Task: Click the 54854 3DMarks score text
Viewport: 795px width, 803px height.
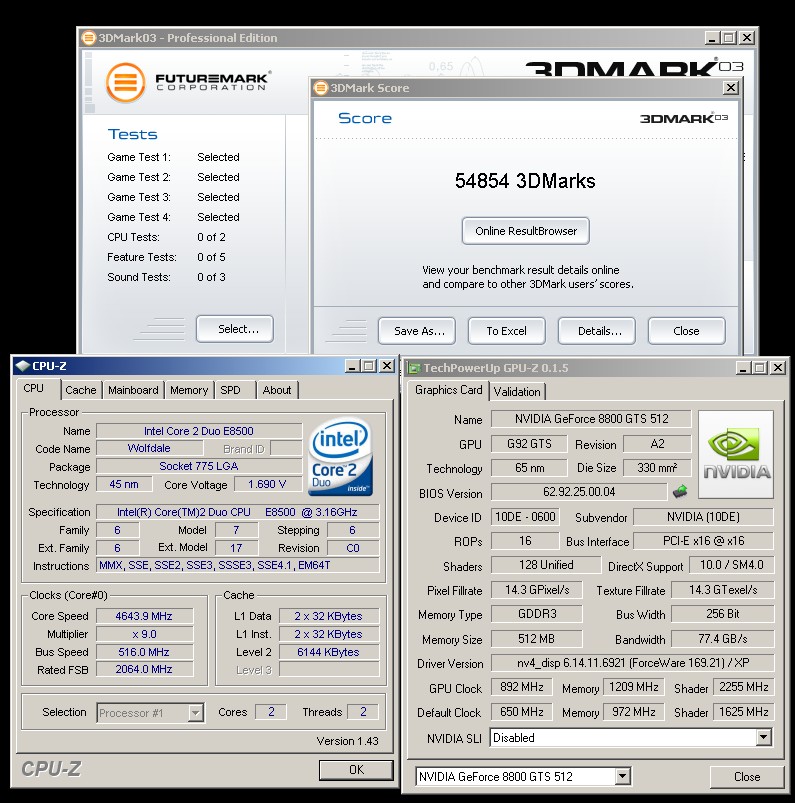Action: (525, 181)
